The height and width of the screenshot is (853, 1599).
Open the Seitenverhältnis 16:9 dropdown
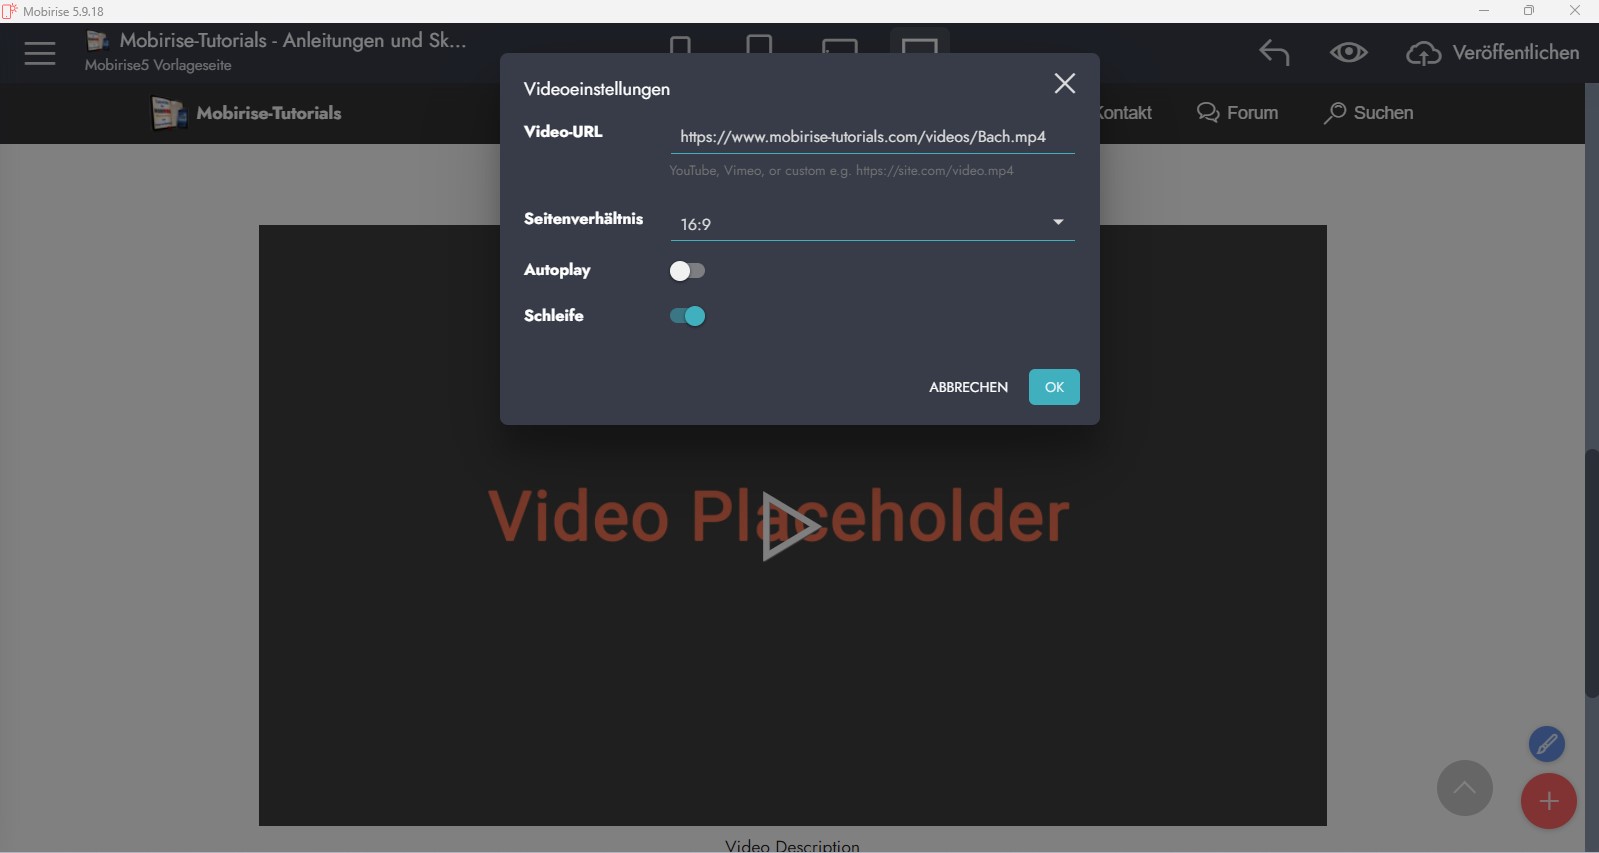[872, 223]
